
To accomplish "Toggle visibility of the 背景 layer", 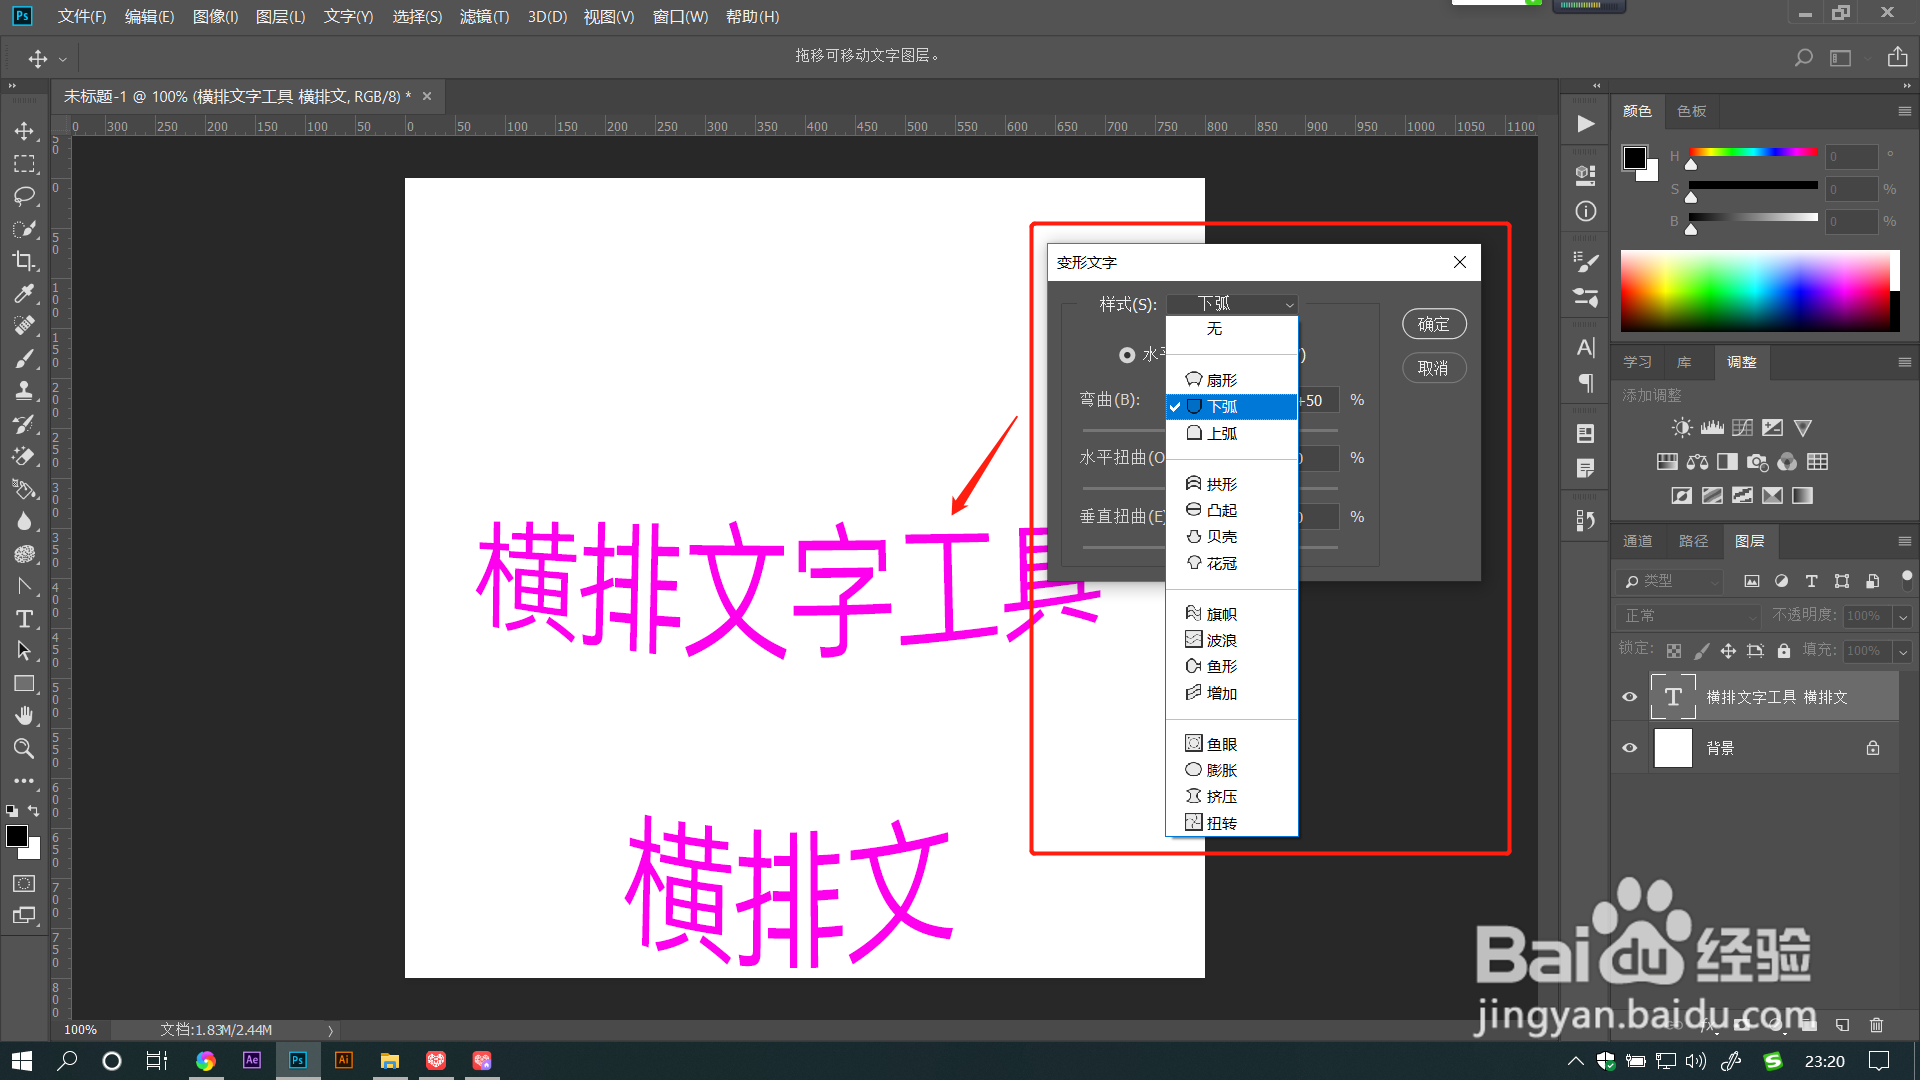I will pyautogui.click(x=1630, y=748).
